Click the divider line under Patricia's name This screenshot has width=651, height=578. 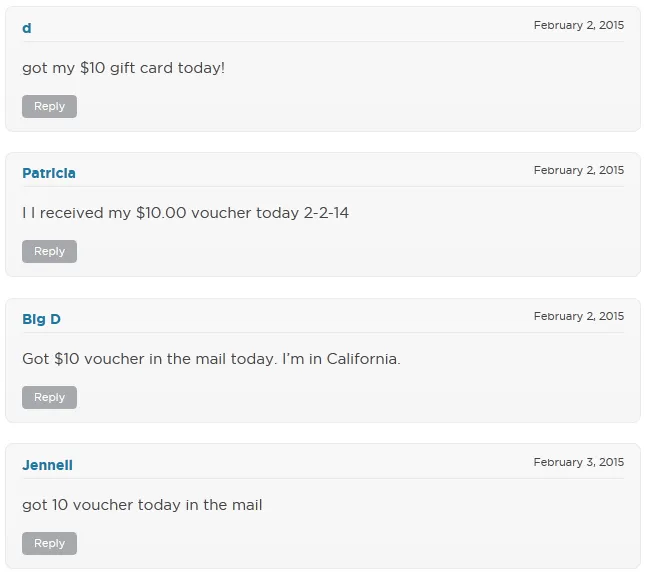point(323,187)
